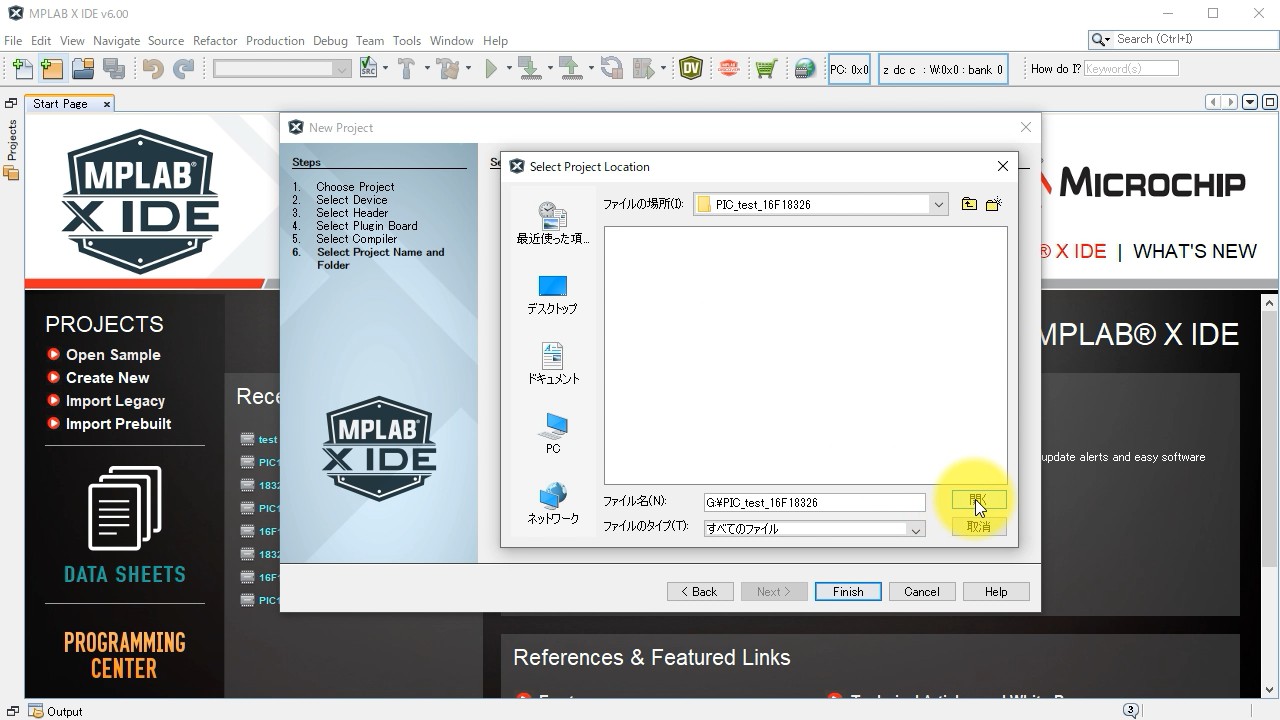The height and width of the screenshot is (720, 1280).
Task: Open the Data Sheets documents icon
Action: [x=124, y=508]
